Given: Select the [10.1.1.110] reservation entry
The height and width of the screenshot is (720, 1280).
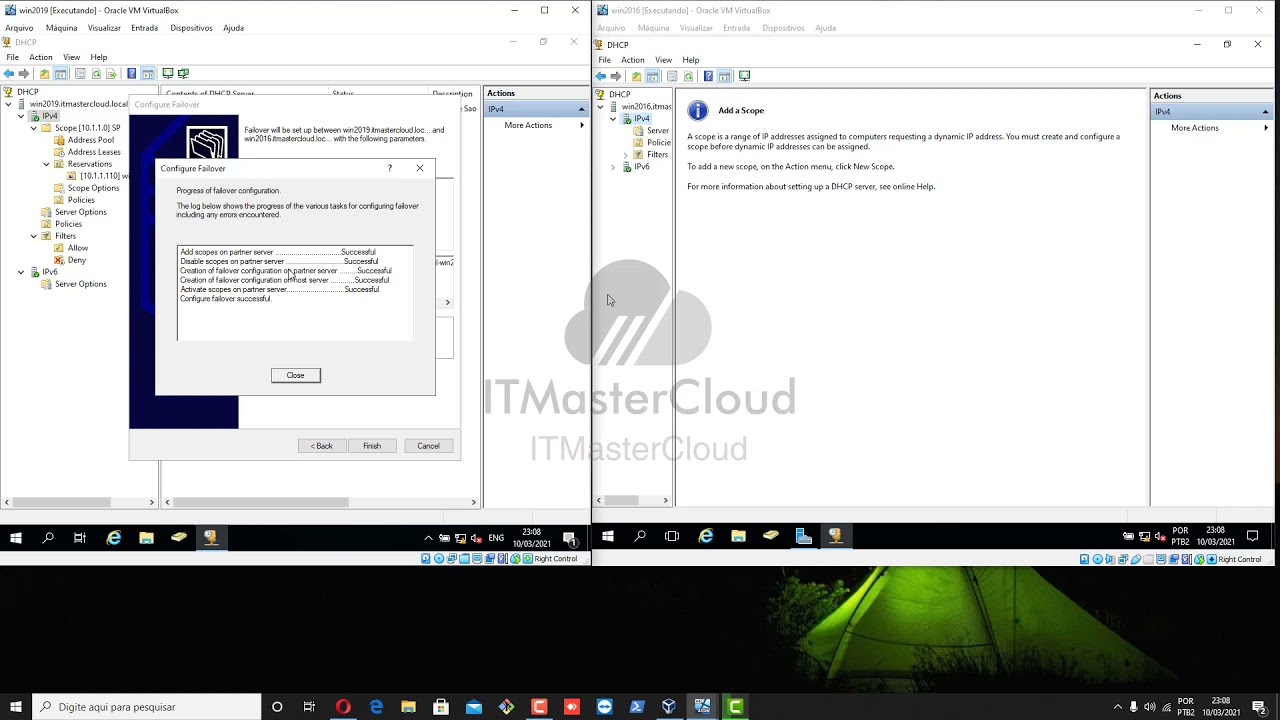Looking at the screenshot, I should coord(104,176).
